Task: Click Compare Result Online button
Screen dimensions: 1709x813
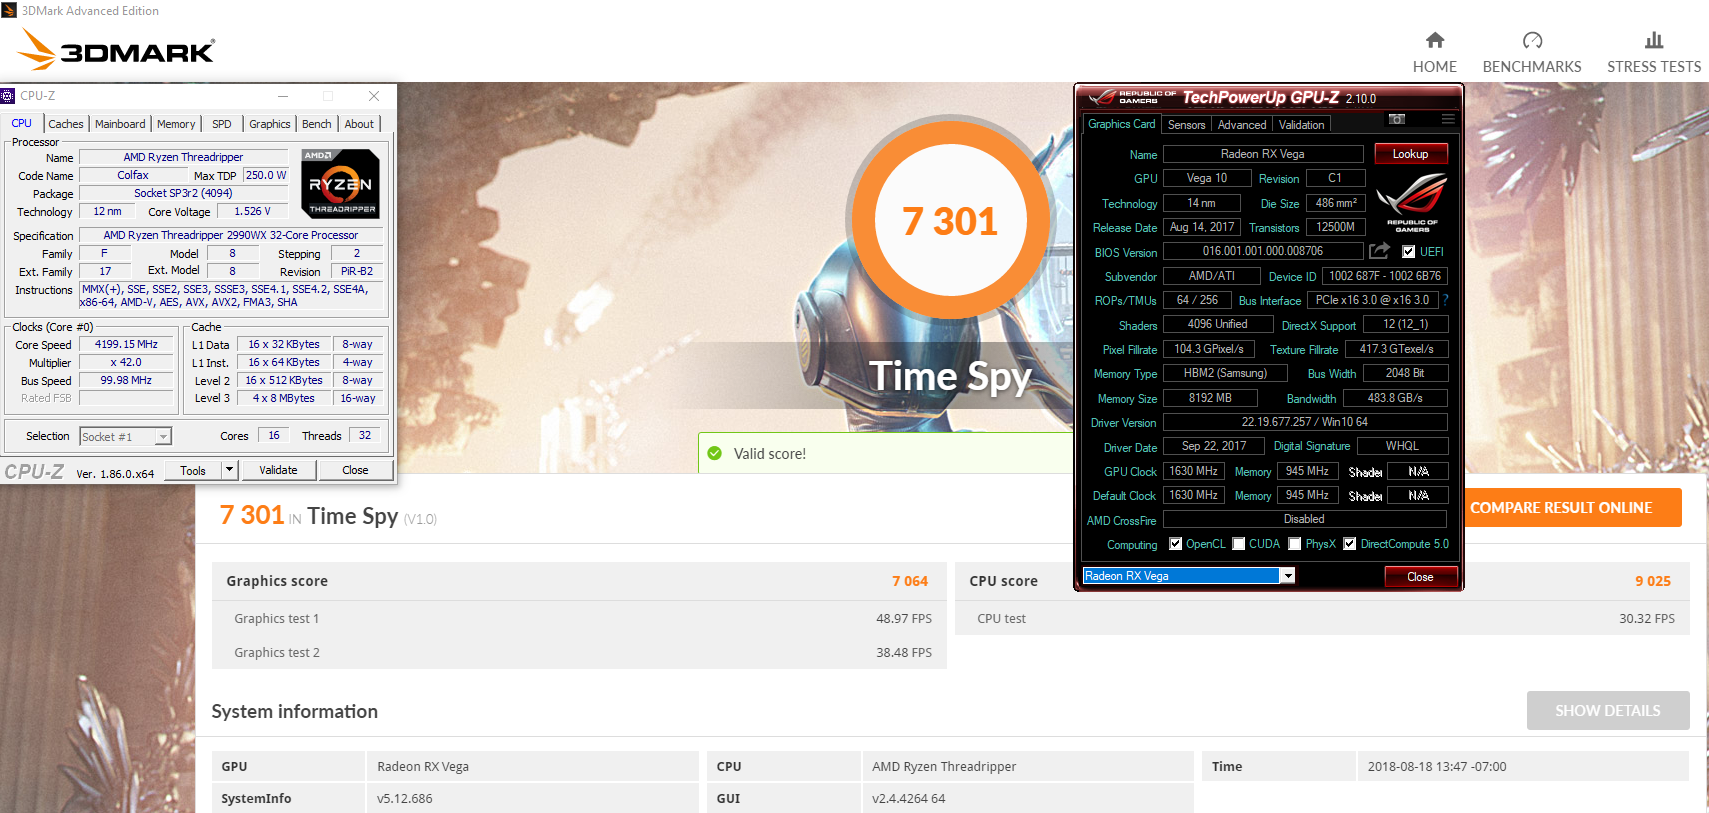Action: (x=1561, y=508)
